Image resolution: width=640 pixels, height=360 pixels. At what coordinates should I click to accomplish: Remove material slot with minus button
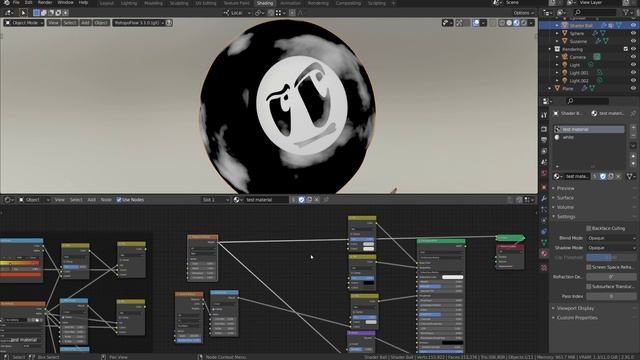(633, 136)
